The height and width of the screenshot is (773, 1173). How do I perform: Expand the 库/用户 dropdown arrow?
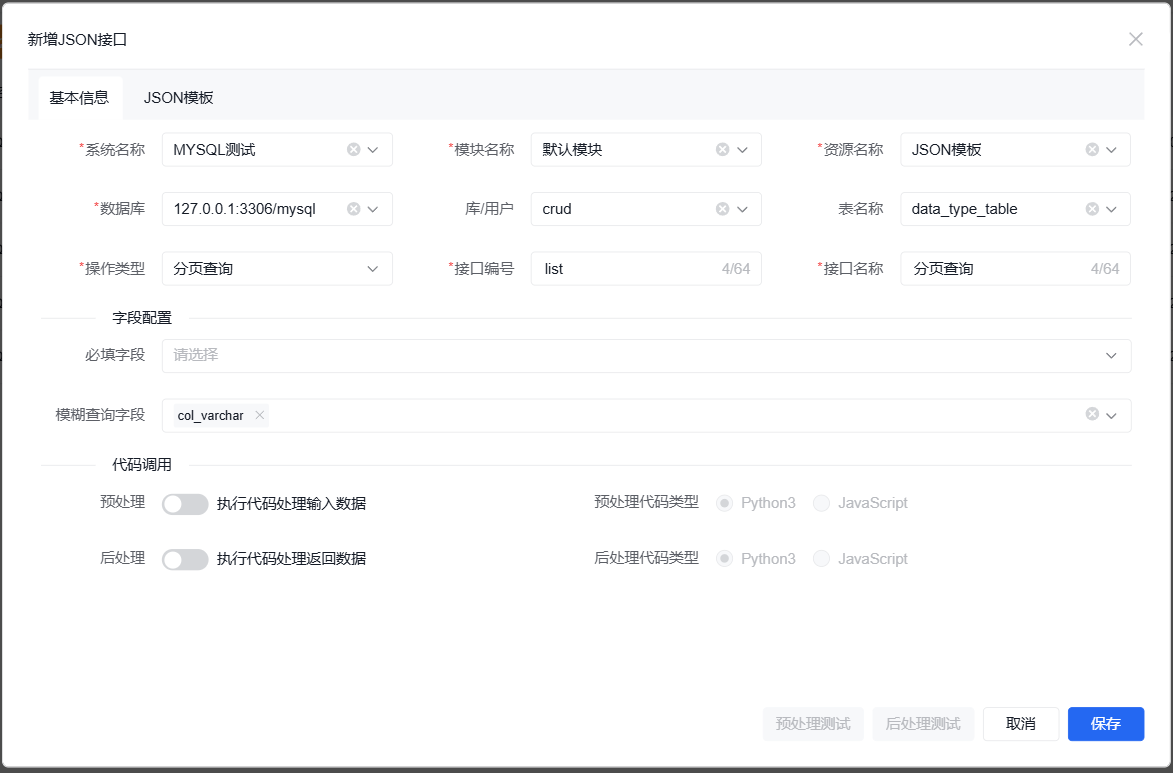pyautogui.click(x=742, y=209)
